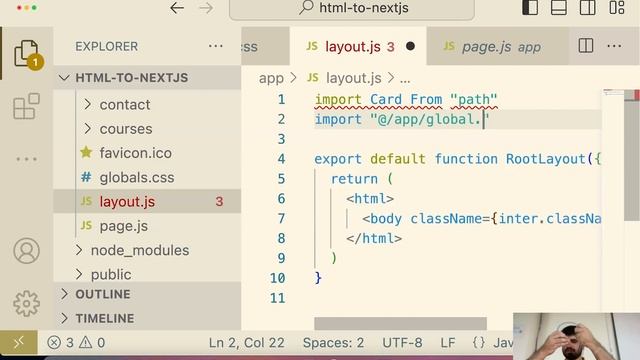Toggle the bottom panel layout icon
Image resolution: width=640 pixels, height=360 pixels.
(559, 8)
